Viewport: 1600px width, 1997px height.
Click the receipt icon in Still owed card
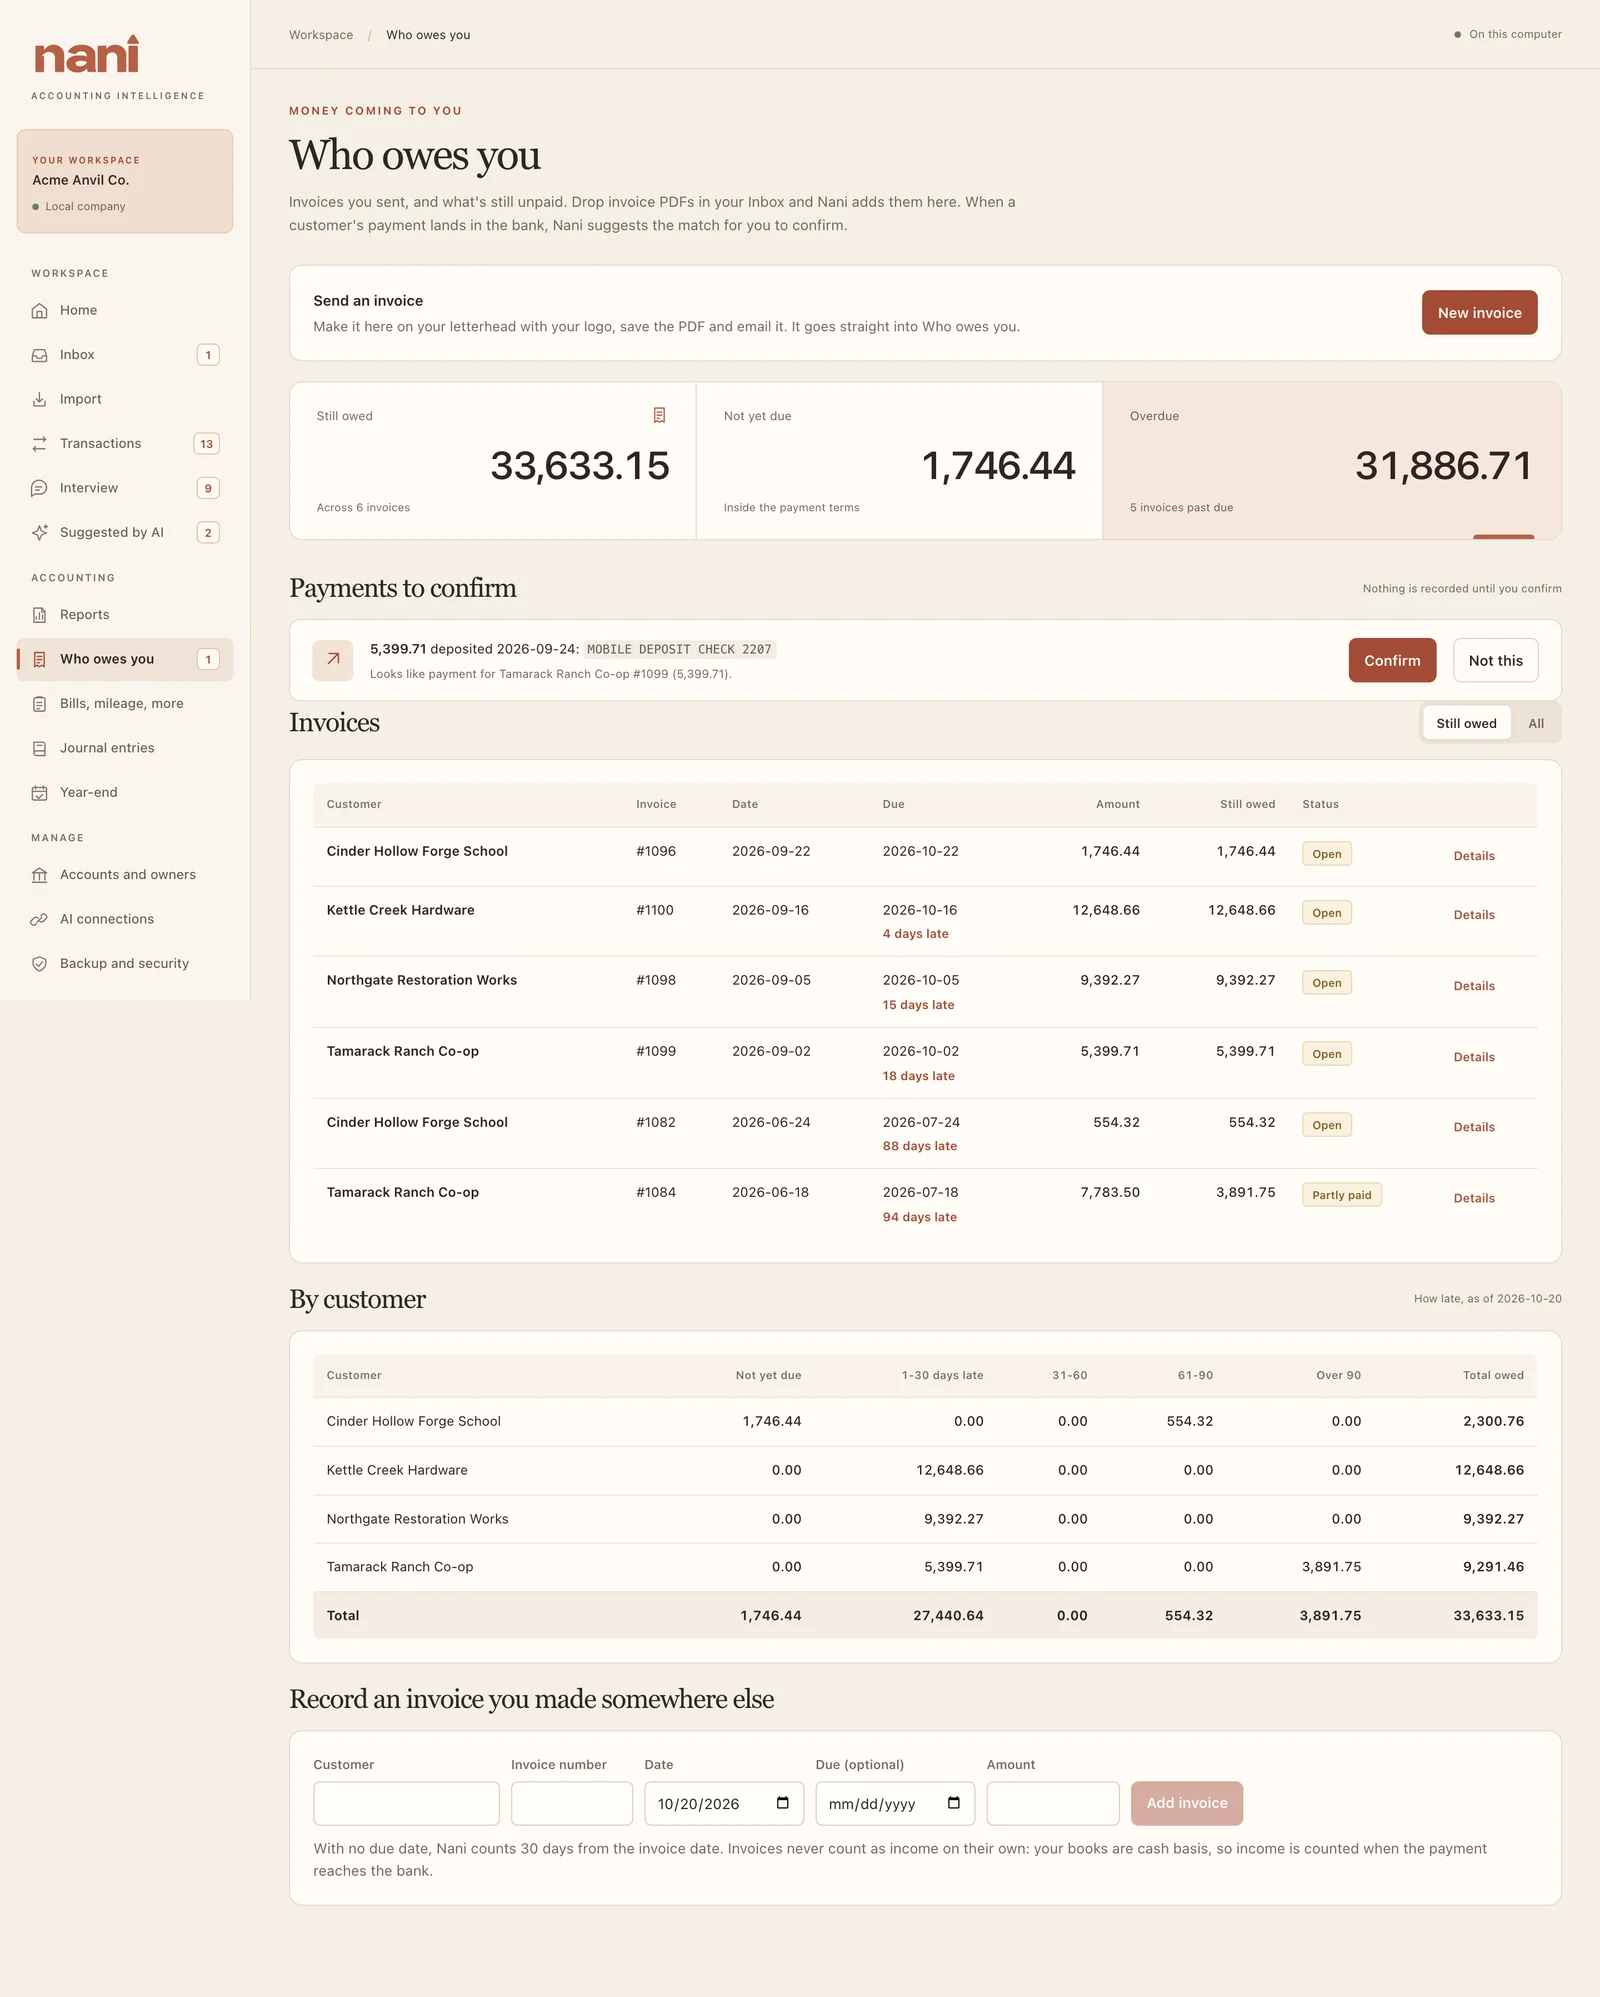[659, 415]
